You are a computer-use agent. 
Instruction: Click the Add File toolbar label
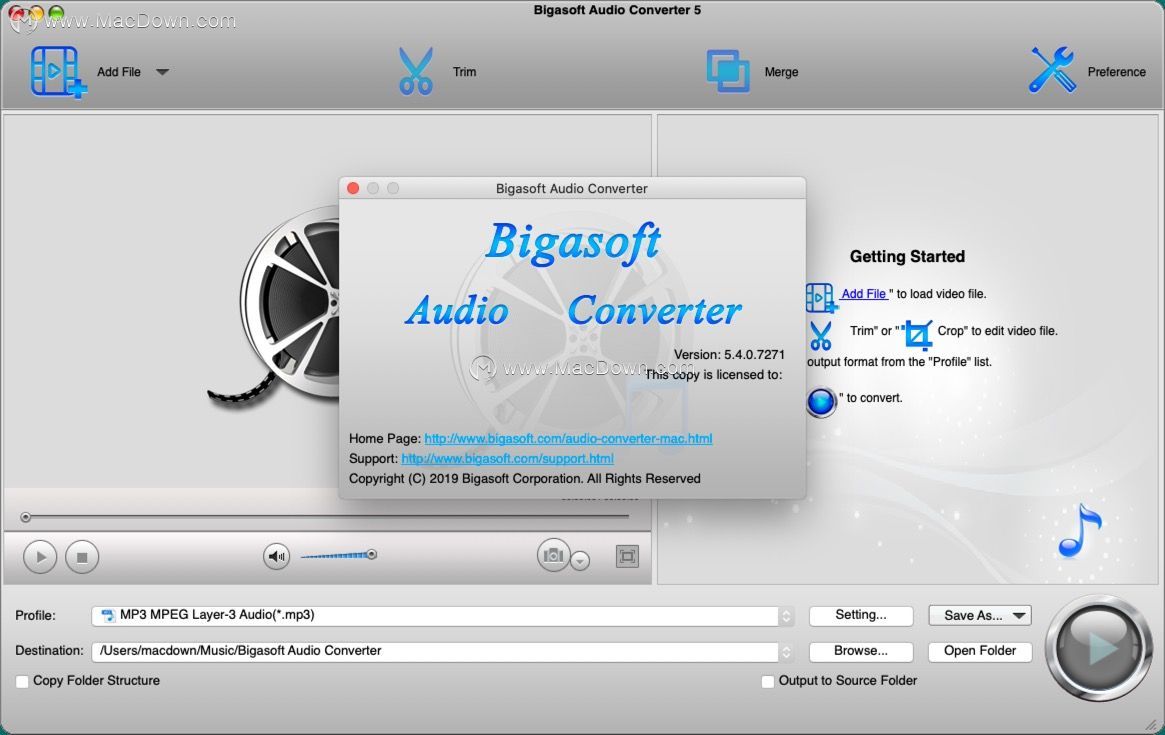point(119,72)
